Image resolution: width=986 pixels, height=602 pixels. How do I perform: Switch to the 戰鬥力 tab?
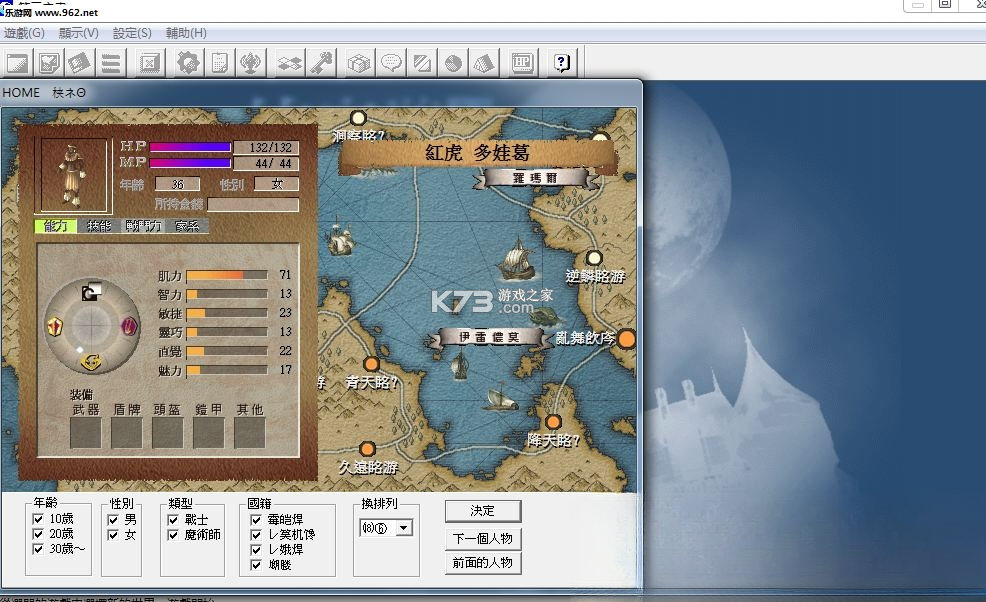(143, 226)
